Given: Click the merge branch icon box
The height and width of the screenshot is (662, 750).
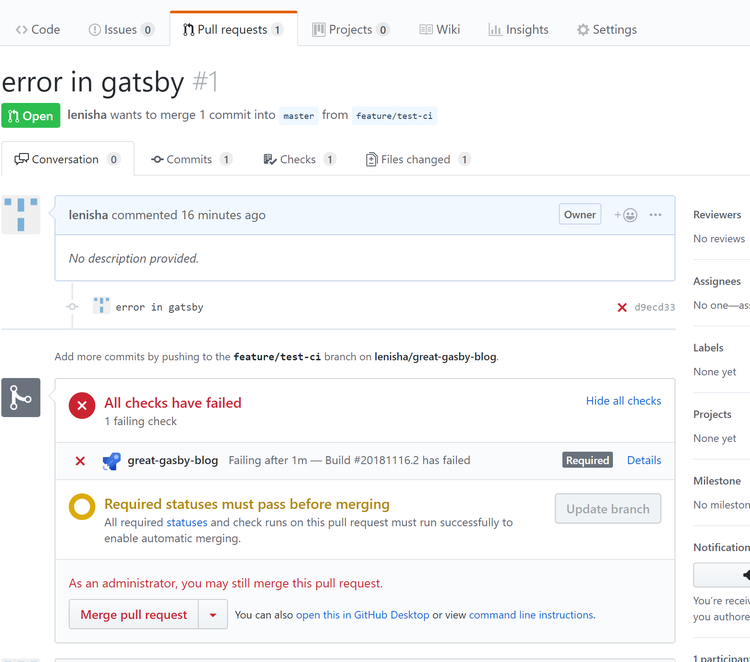Looking at the screenshot, I should click(x=21, y=397).
